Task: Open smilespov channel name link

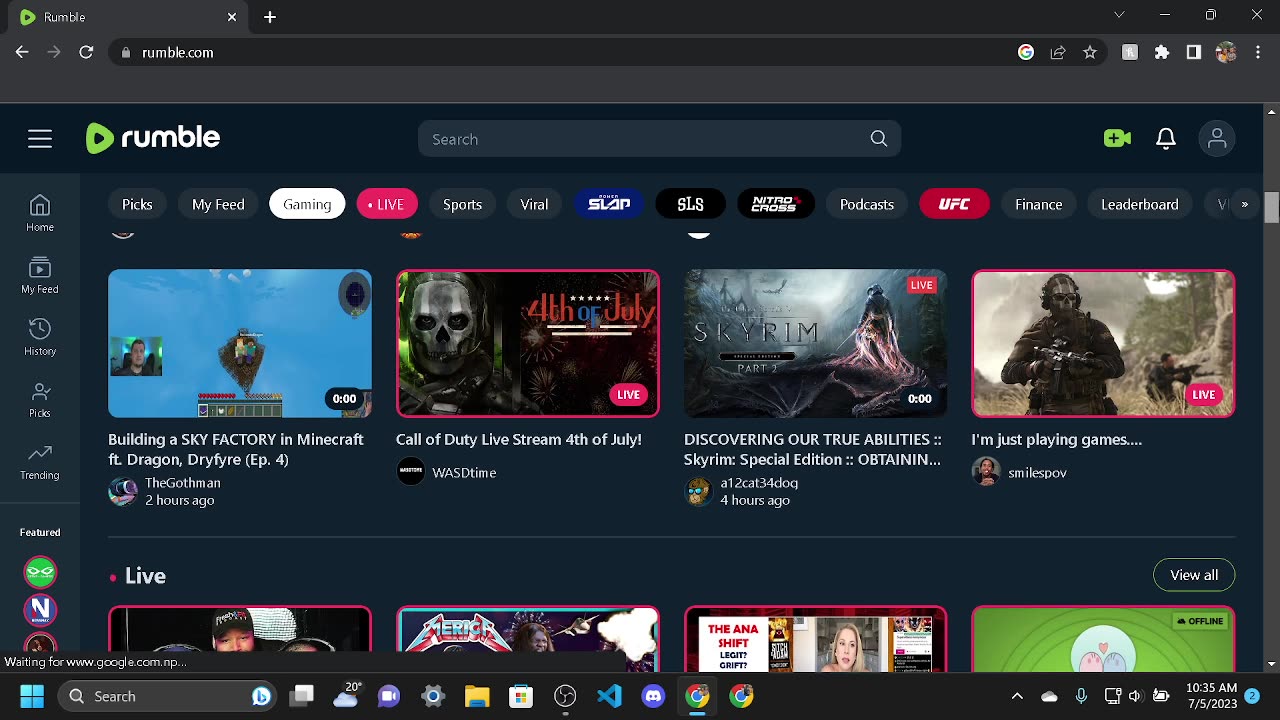Action: tap(1037, 472)
